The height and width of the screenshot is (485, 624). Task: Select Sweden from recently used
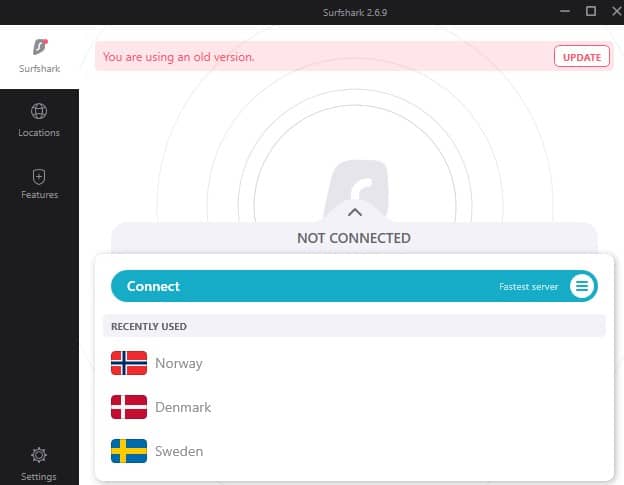click(354, 451)
